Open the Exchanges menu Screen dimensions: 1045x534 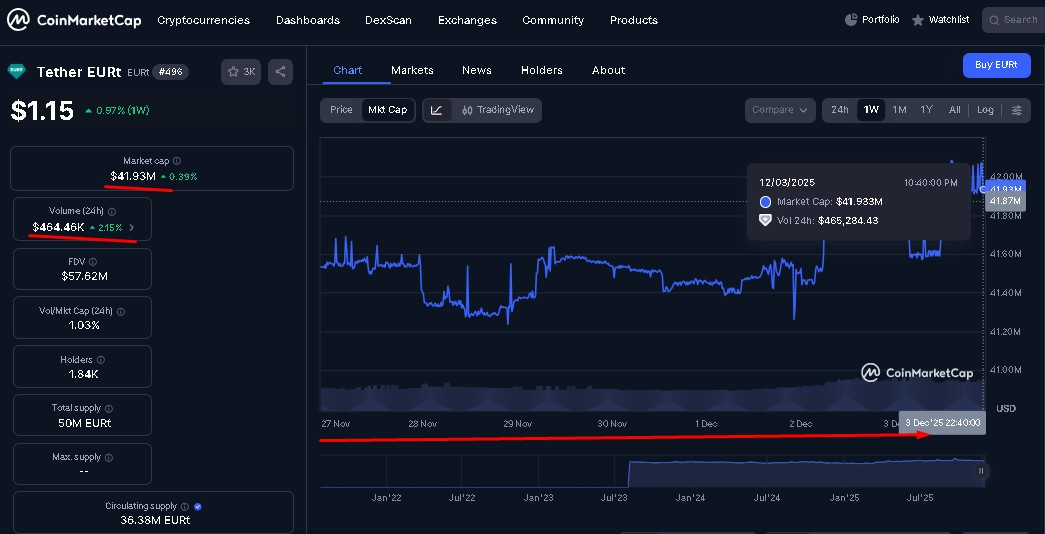(467, 21)
